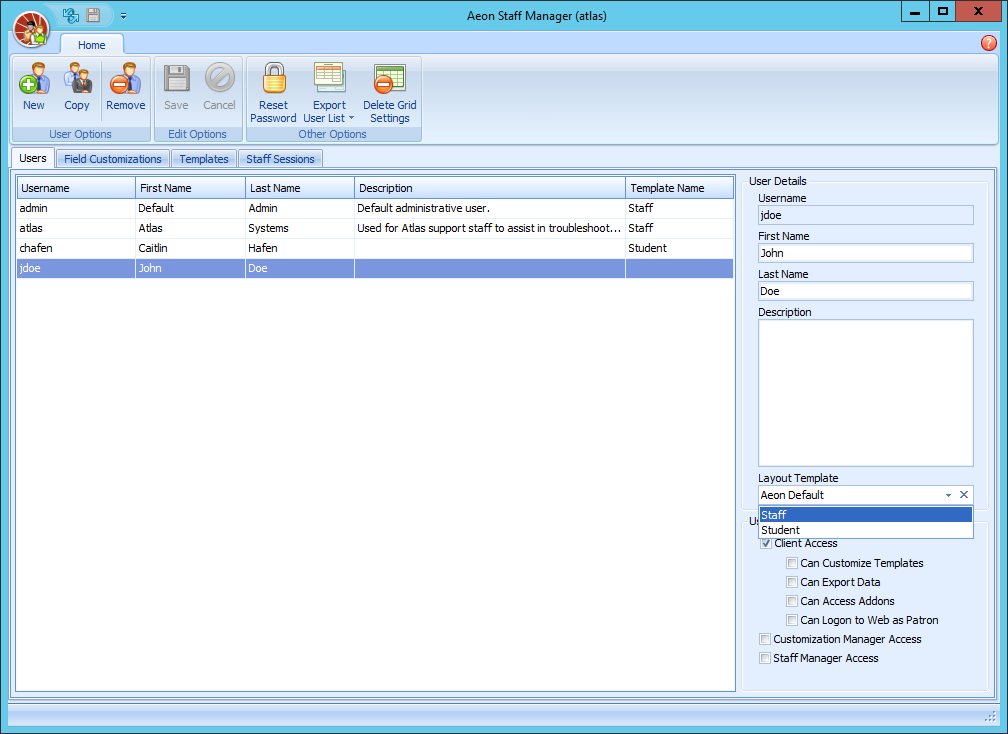This screenshot has height=734, width=1008.
Task: Check the Staff Manager Access checkbox
Action: click(x=765, y=658)
